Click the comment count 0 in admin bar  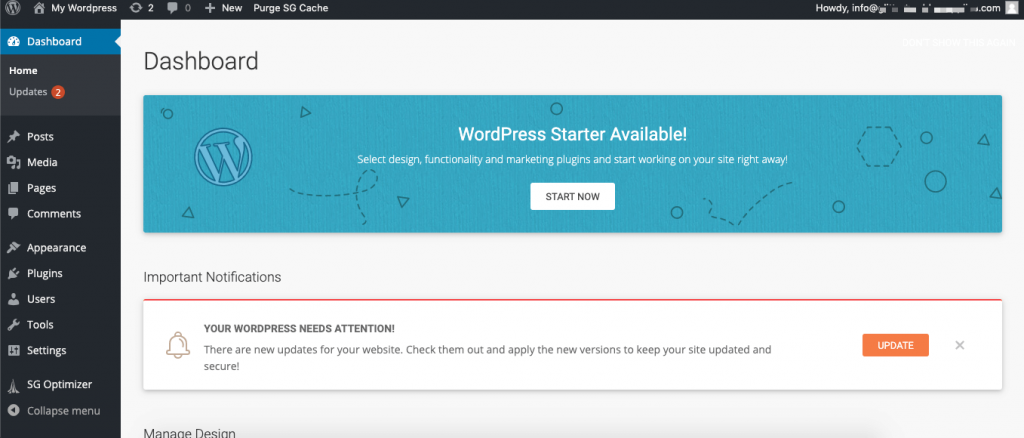[188, 8]
